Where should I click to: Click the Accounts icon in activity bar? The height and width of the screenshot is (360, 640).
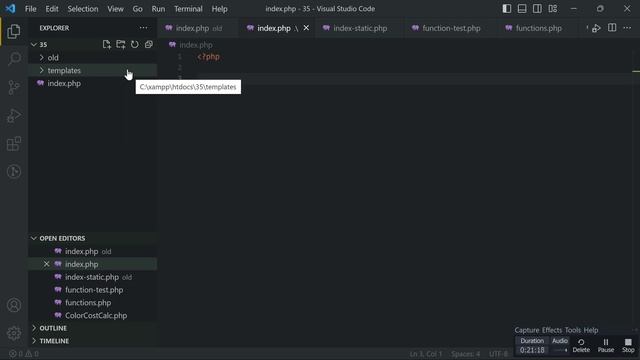pyautogui.click(x=14, y=305)
